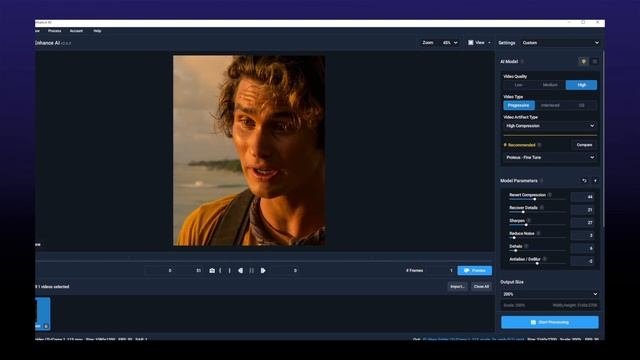640x360 pixels.
Task: Click the trim start marker icon
Action: click(x=220, y=271)
